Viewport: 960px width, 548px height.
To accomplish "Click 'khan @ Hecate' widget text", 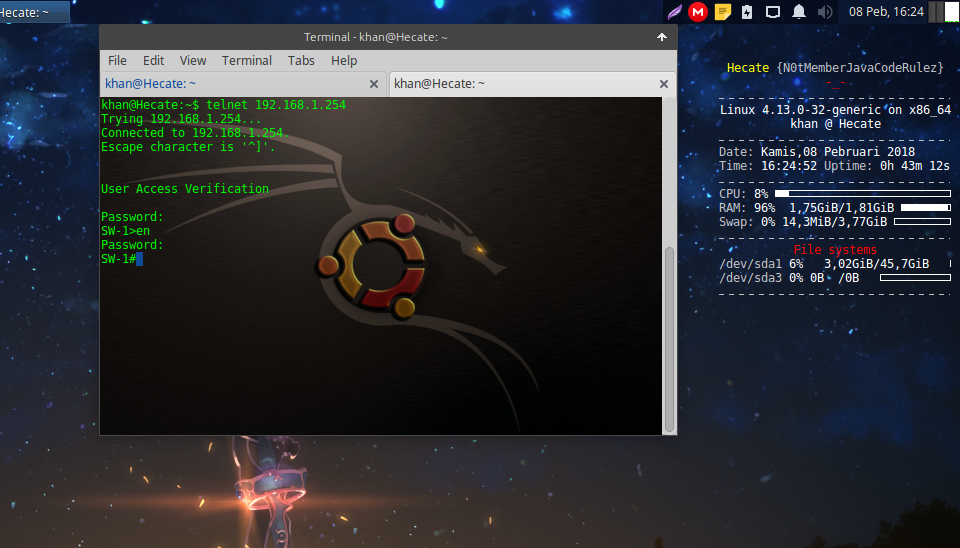I will coord(835,124).
